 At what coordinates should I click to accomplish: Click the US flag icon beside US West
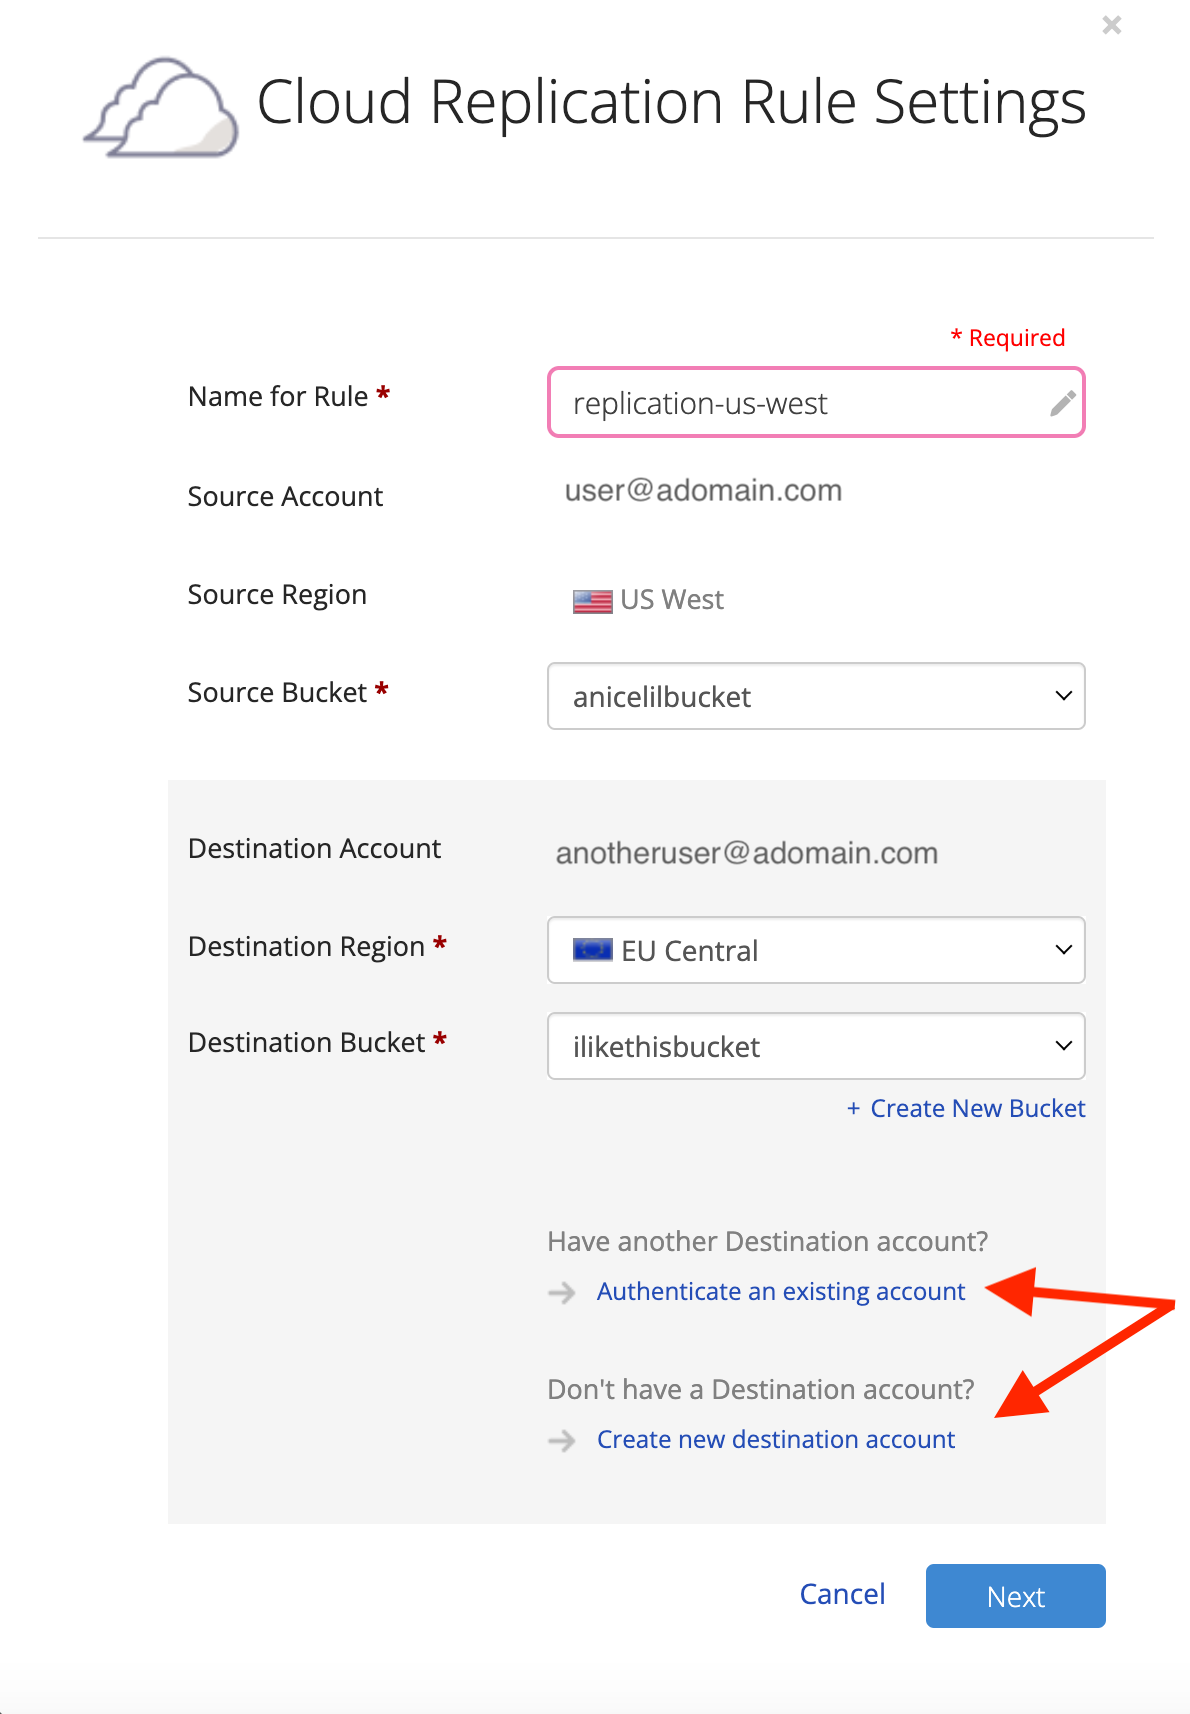tap(592, 601)
